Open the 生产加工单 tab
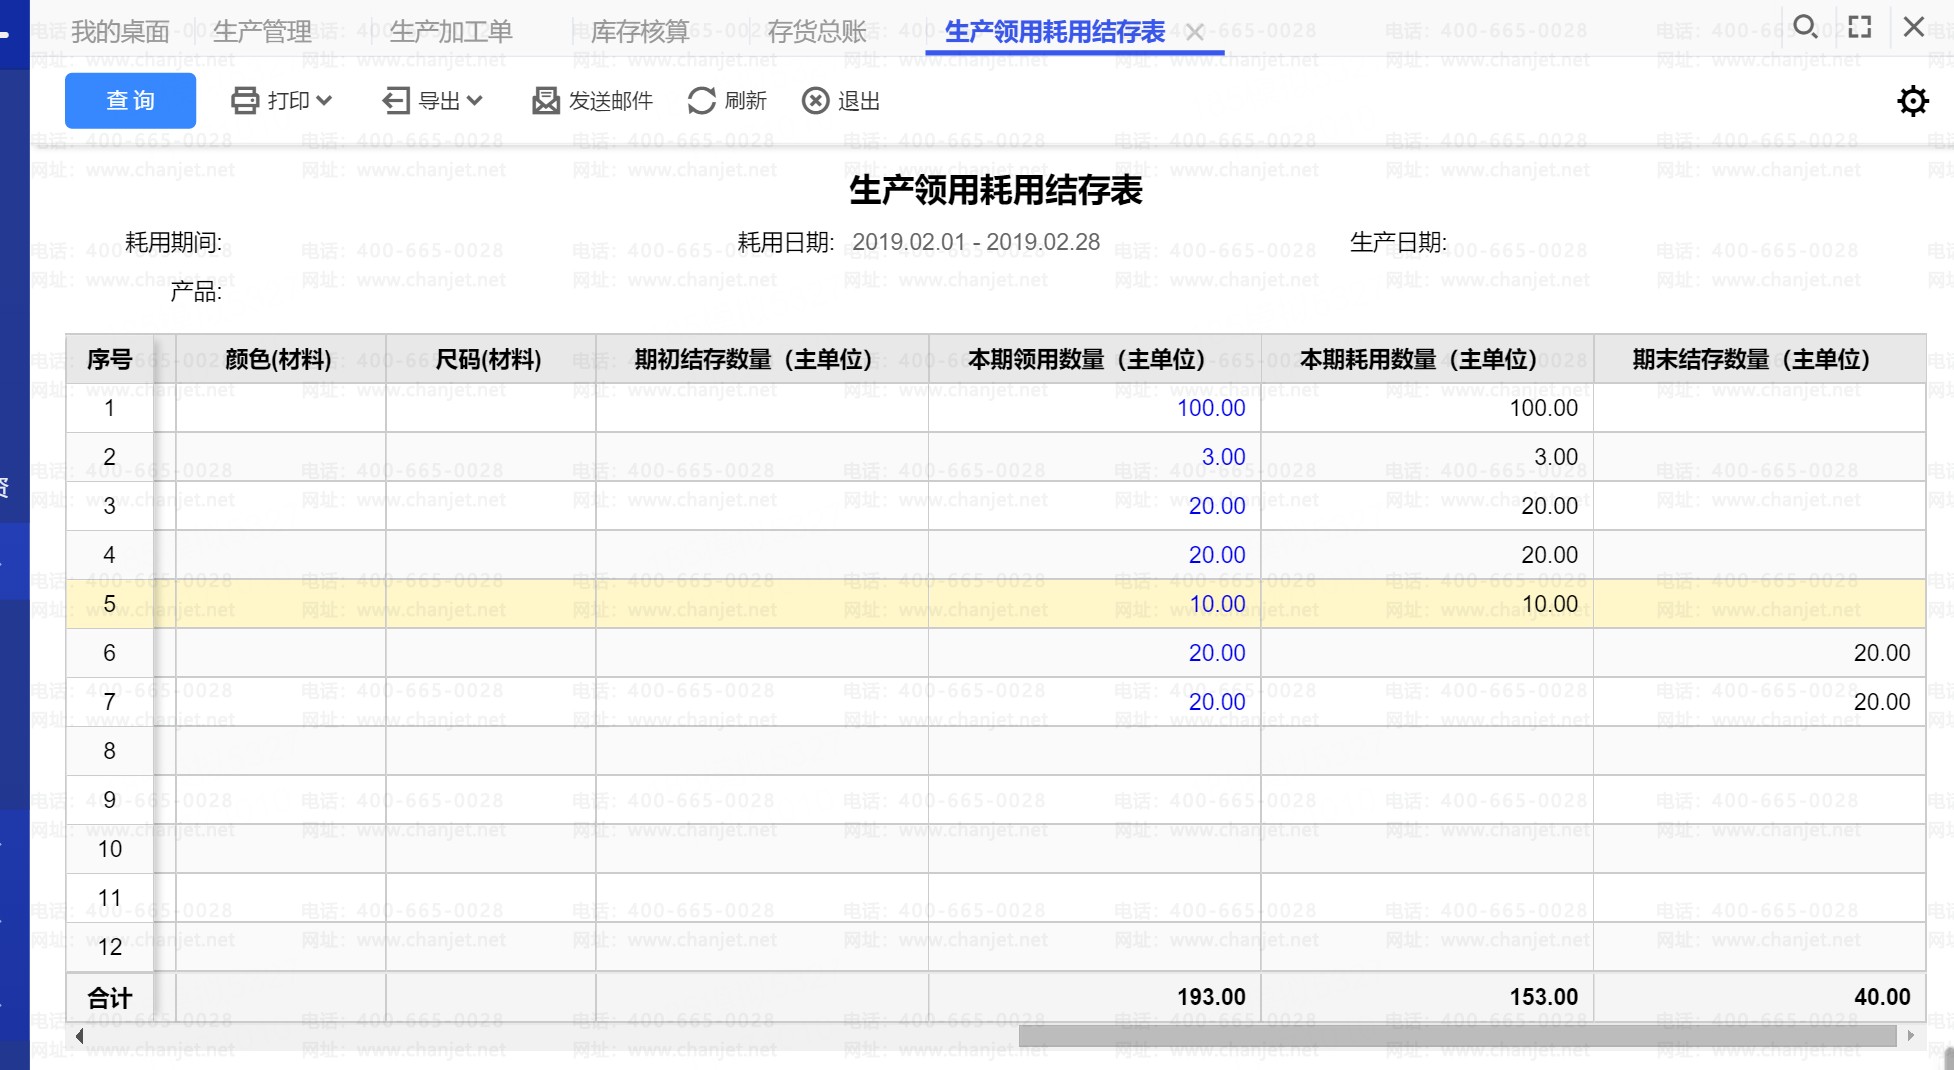 point(450,32)
